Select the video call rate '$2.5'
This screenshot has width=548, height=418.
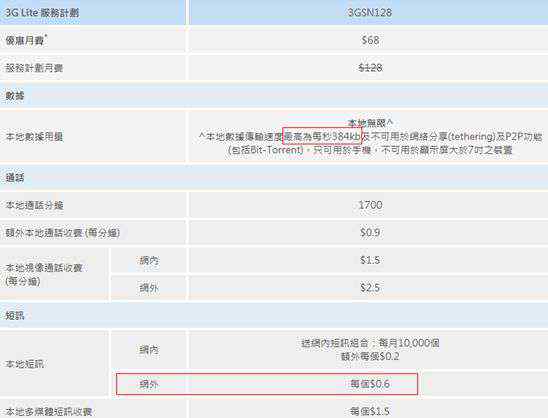click(x=370, y=288)
